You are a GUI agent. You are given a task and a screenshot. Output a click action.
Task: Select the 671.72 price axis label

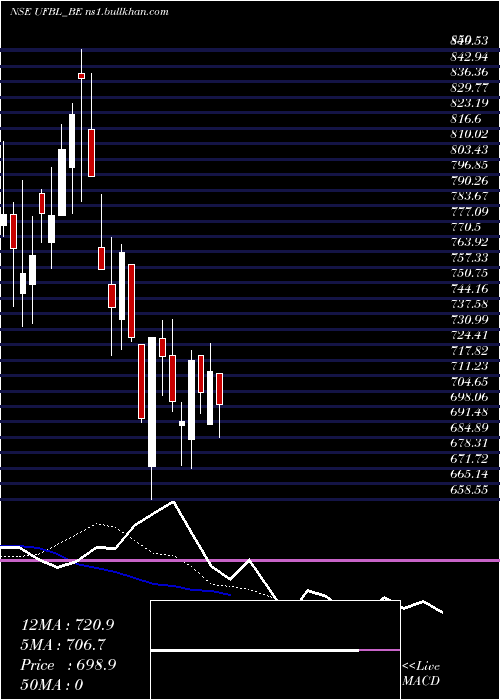[469, 459]
